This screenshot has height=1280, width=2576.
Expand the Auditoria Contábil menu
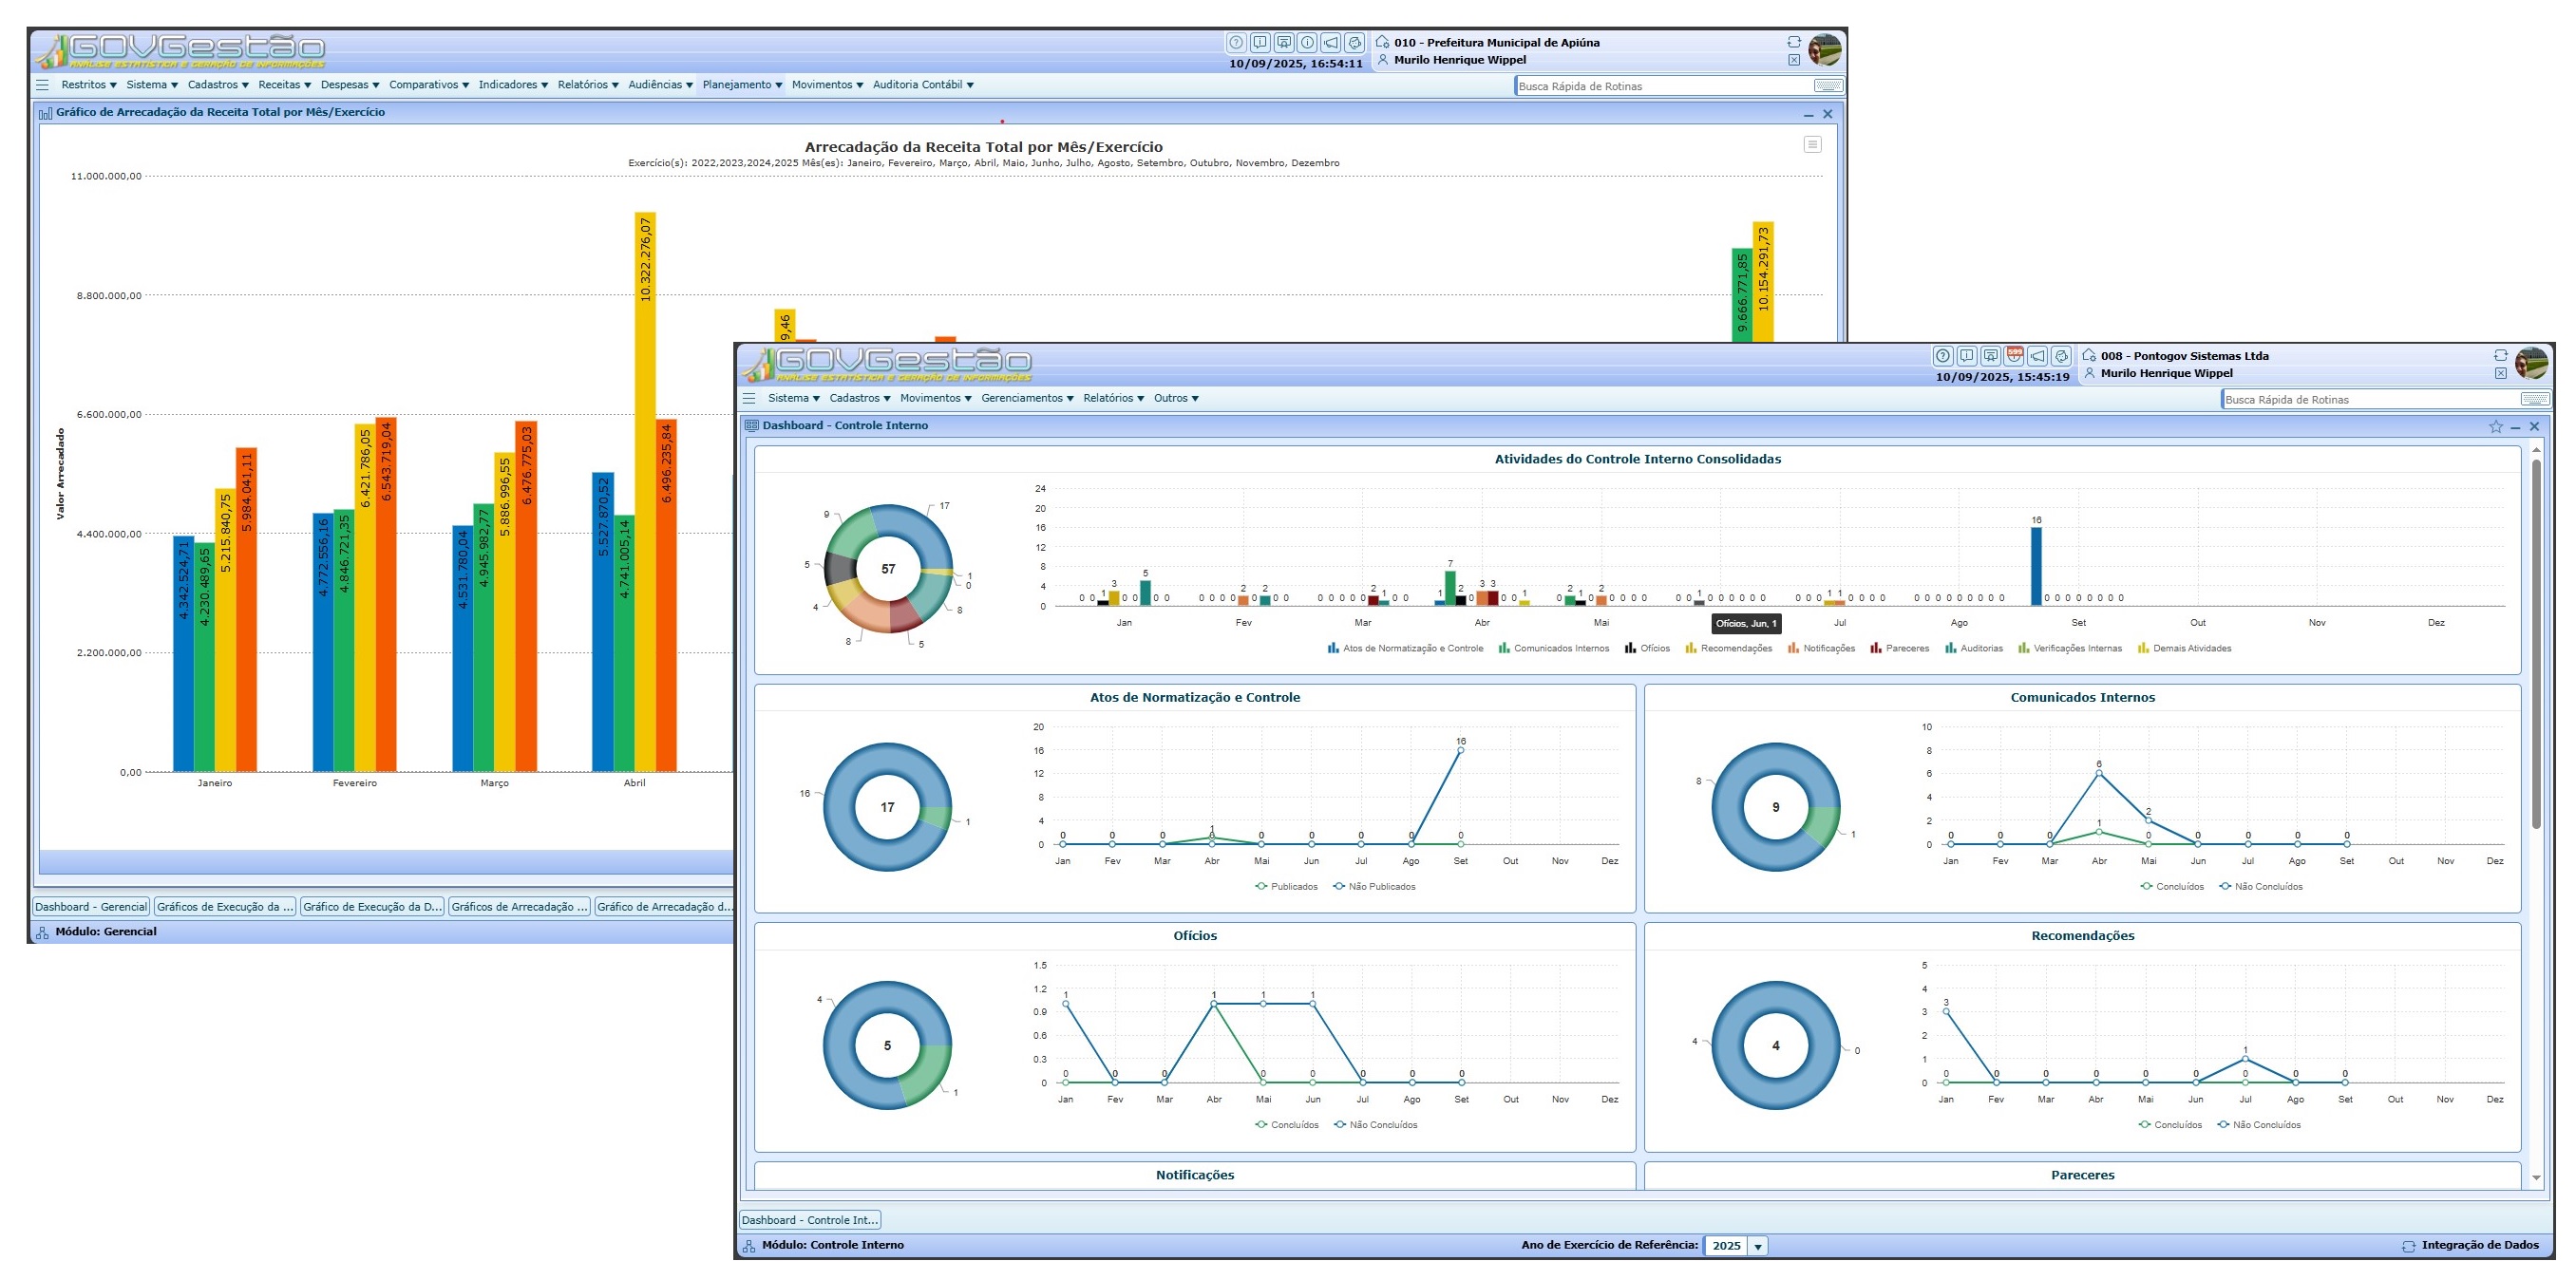922,85
